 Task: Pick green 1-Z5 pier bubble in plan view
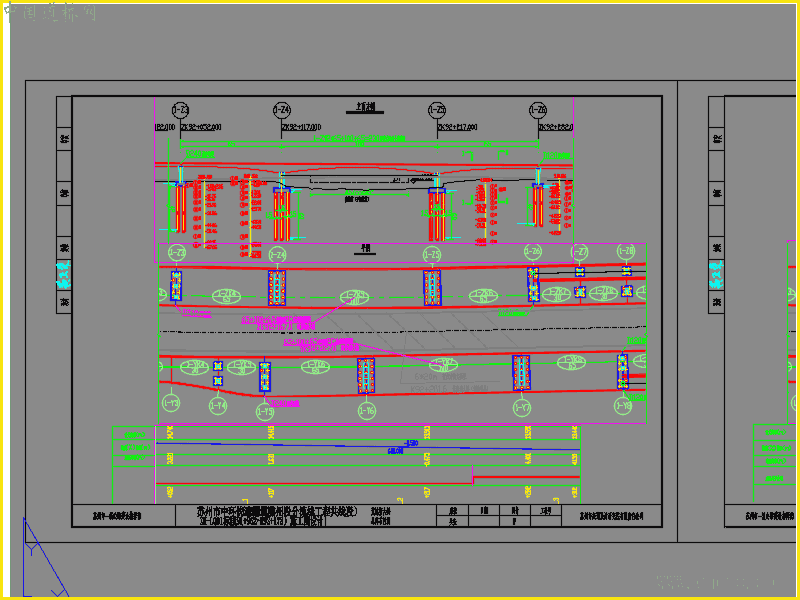432,254
